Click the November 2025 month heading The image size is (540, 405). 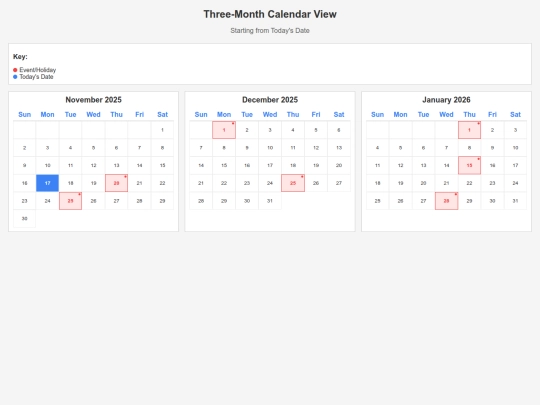tap(93, 100)
